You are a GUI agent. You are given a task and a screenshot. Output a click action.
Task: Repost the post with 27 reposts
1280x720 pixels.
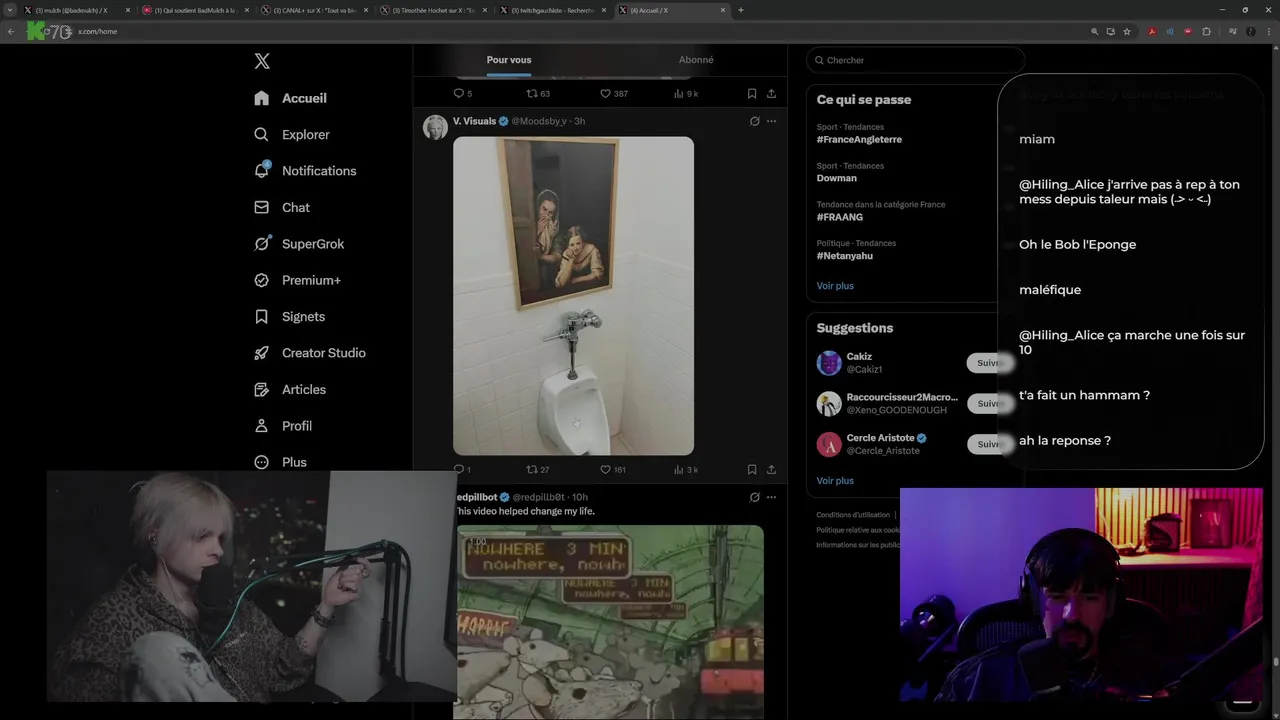pyautogui.click(x=538, y=469)
